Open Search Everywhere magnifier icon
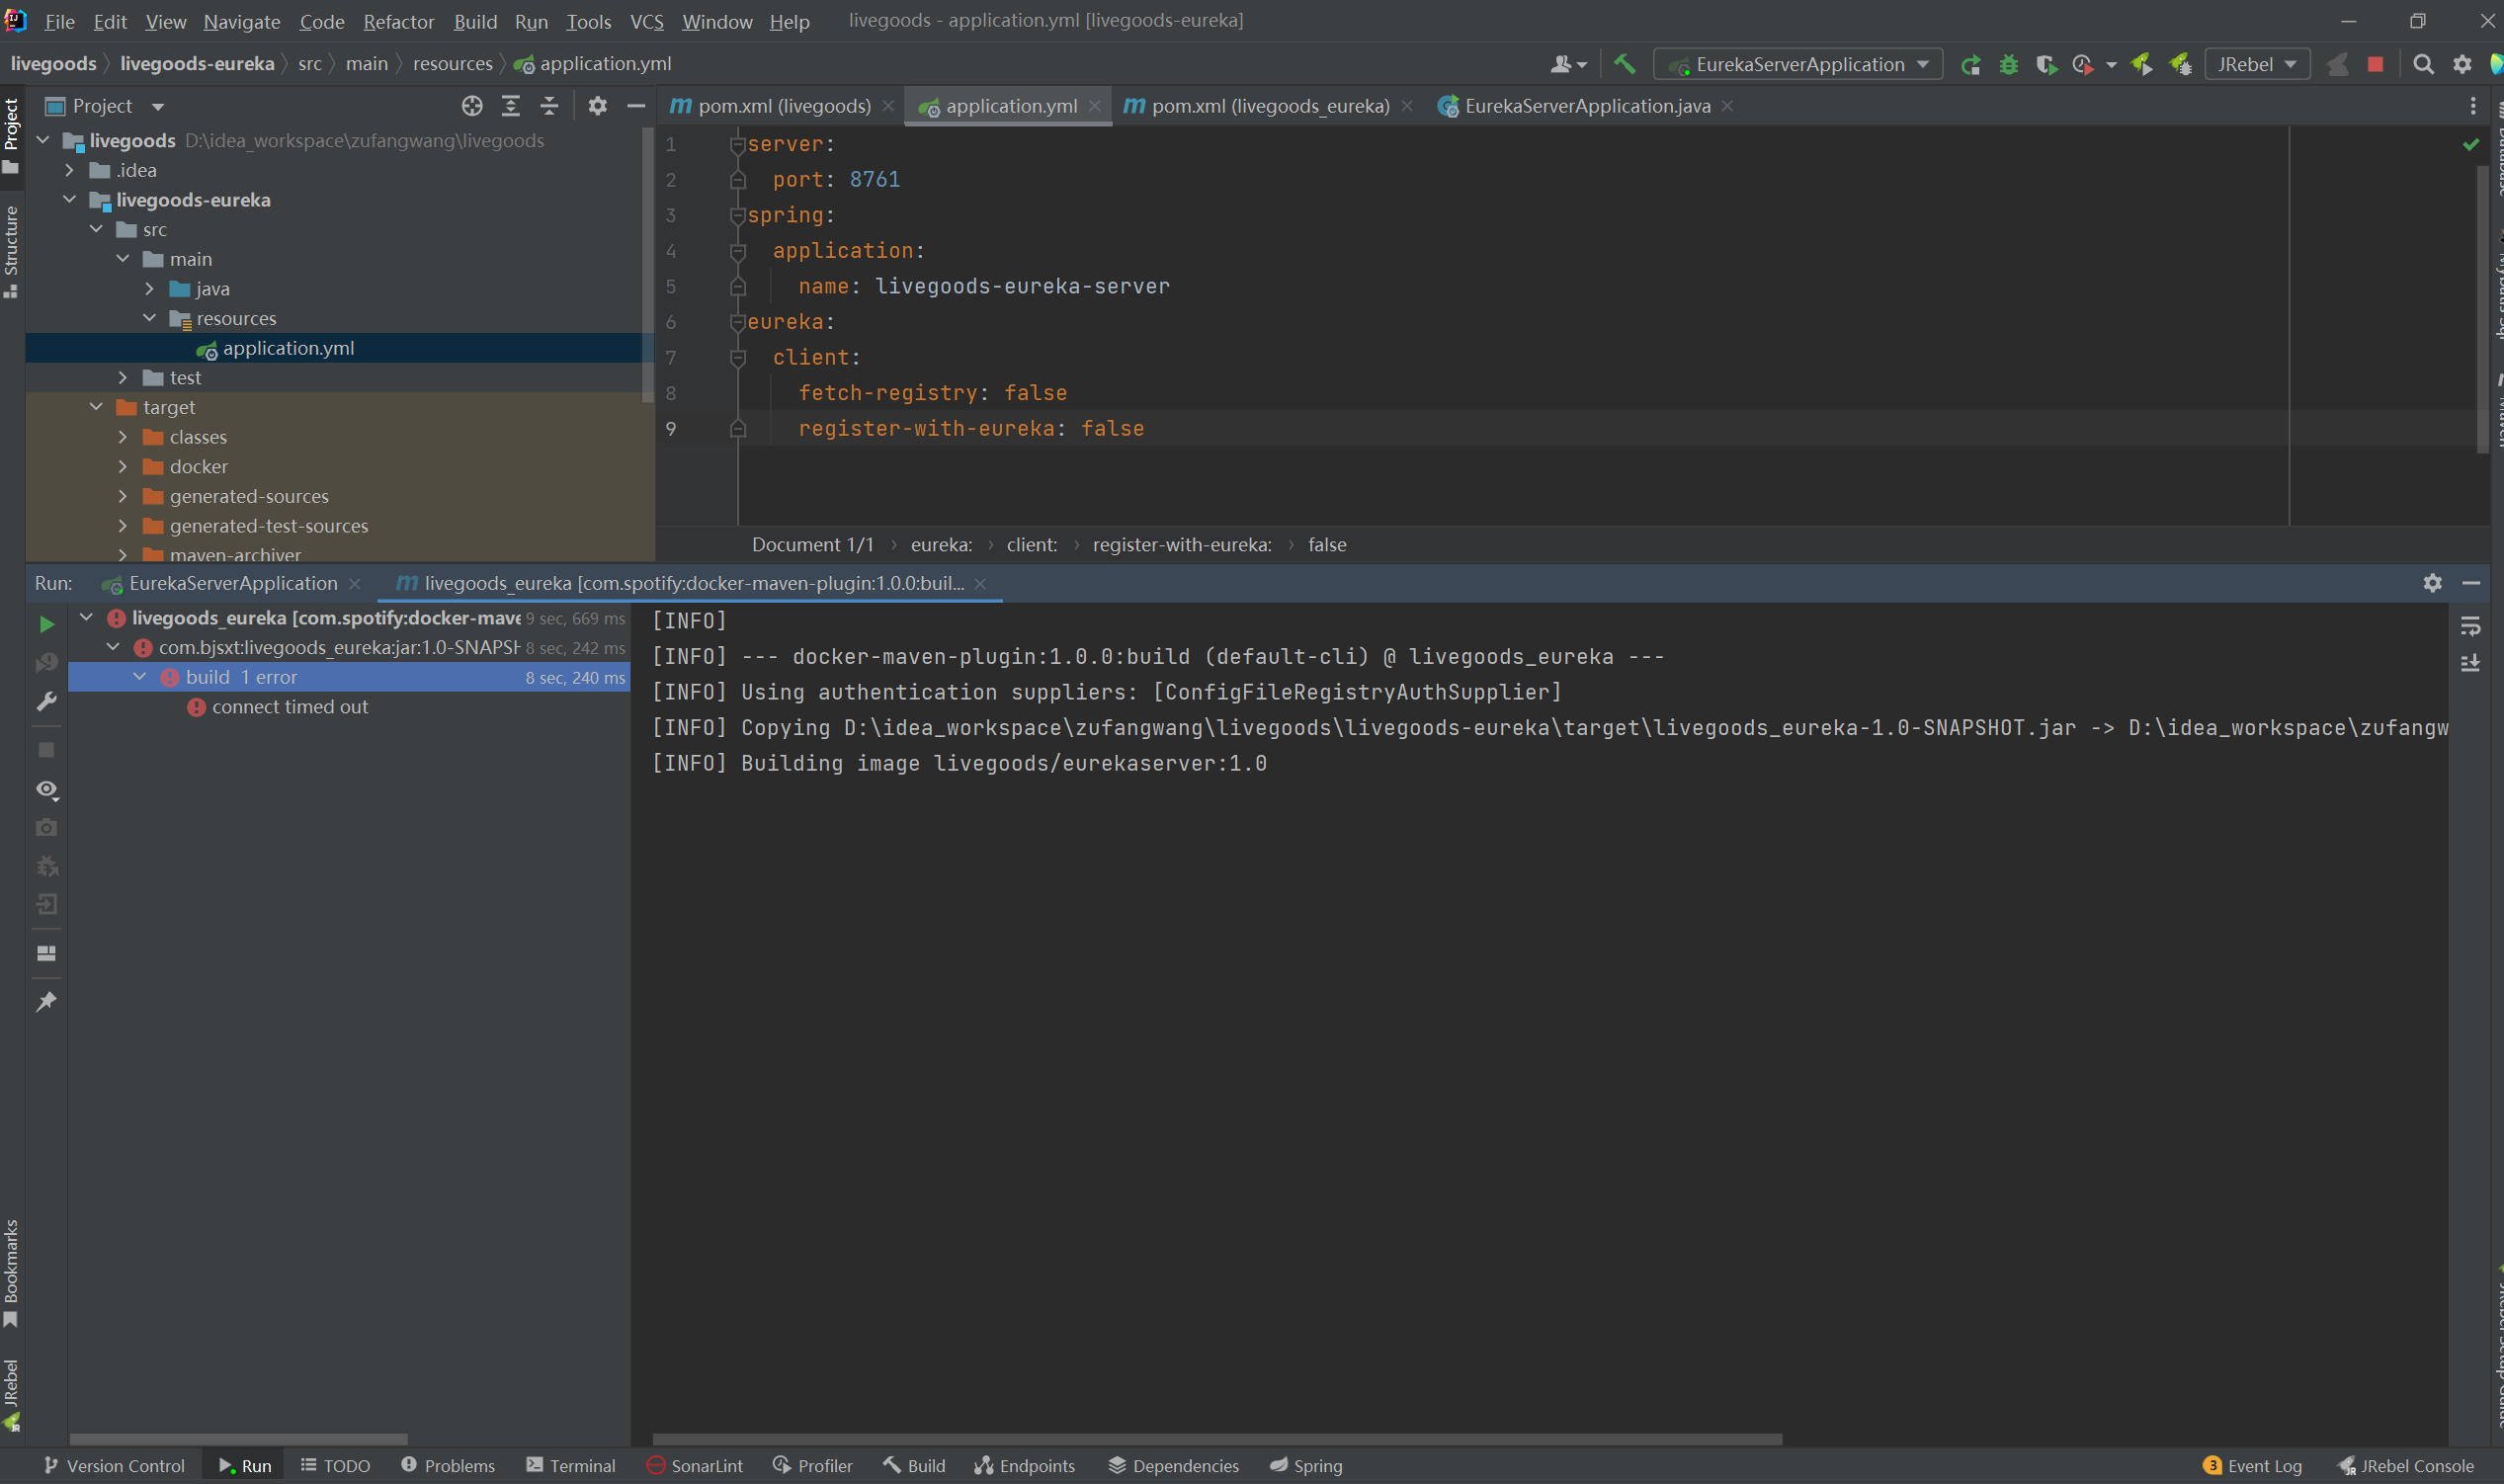The height and width of the screenshot is (1484, 2504). pyautogui.click(x=2423, y=64)
